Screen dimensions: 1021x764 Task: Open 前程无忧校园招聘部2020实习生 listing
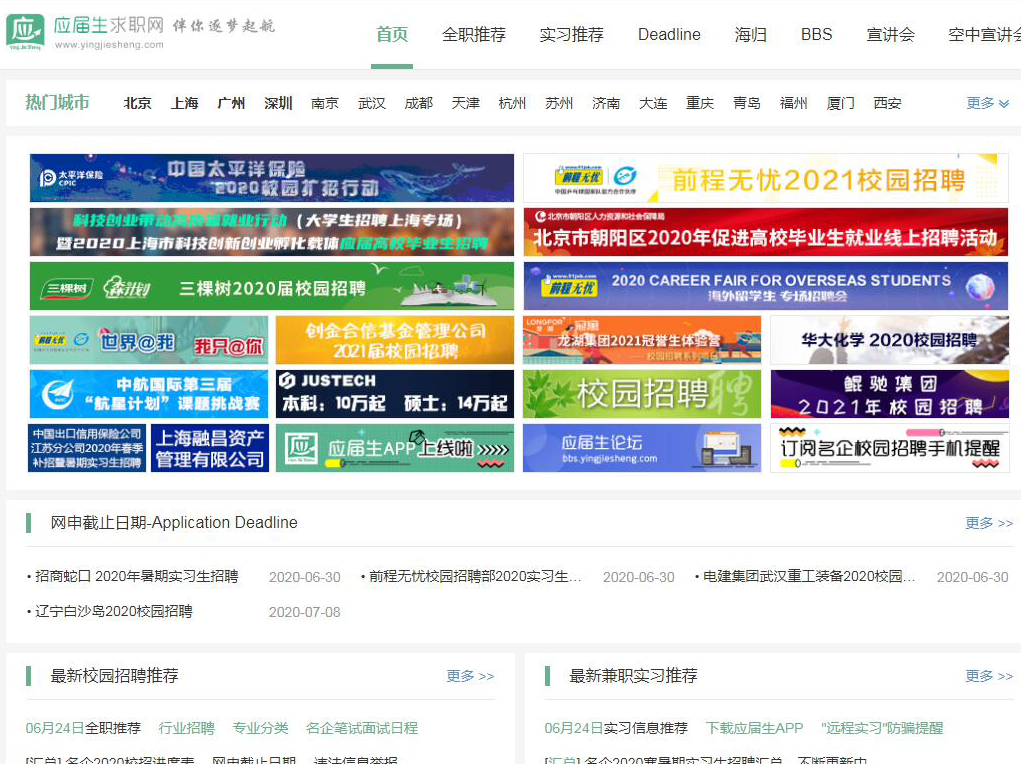(475, 576)
